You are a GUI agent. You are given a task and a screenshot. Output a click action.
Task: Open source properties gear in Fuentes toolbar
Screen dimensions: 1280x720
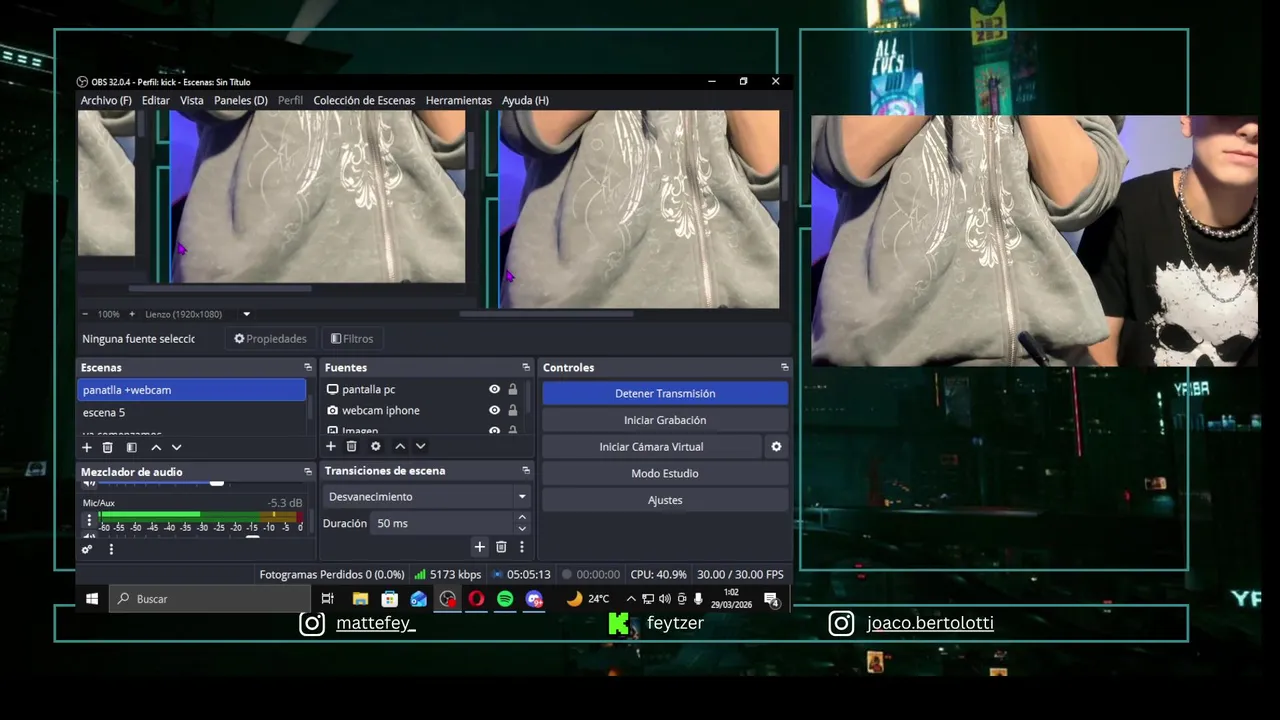[x=376, y=446]
